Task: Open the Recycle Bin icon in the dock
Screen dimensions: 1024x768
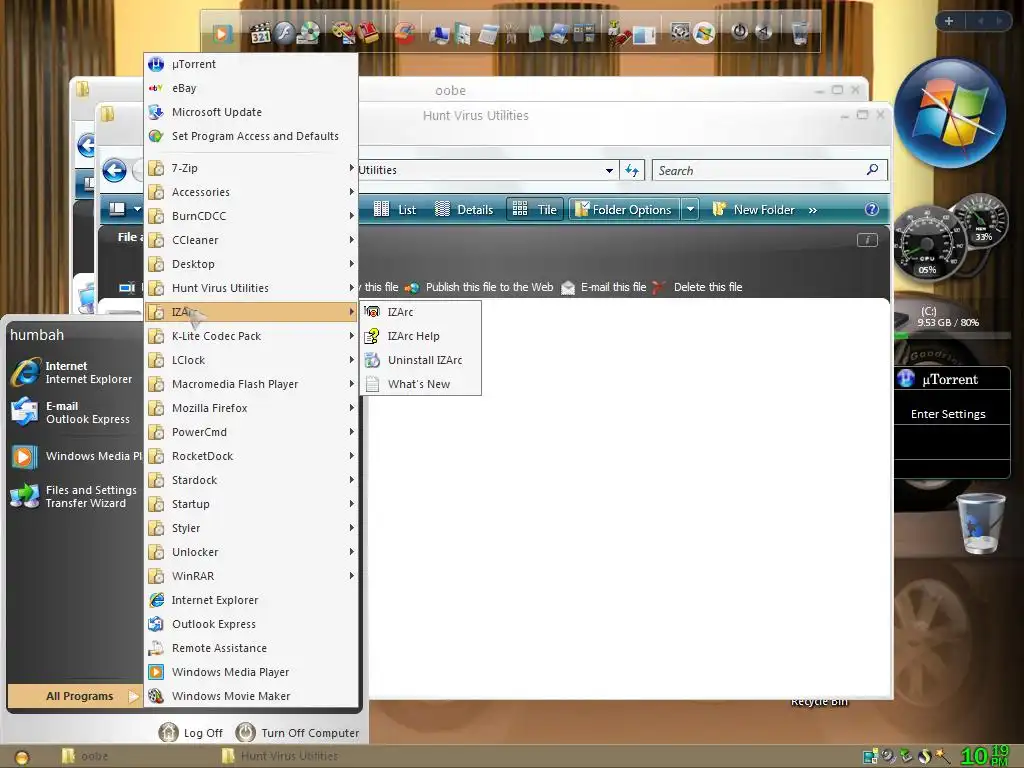Action: [x=799, y=33]
